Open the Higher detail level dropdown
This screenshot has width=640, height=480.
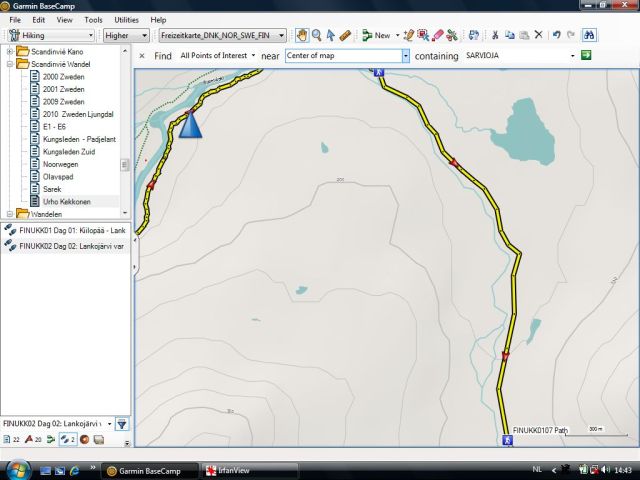(x=126, y=35)
